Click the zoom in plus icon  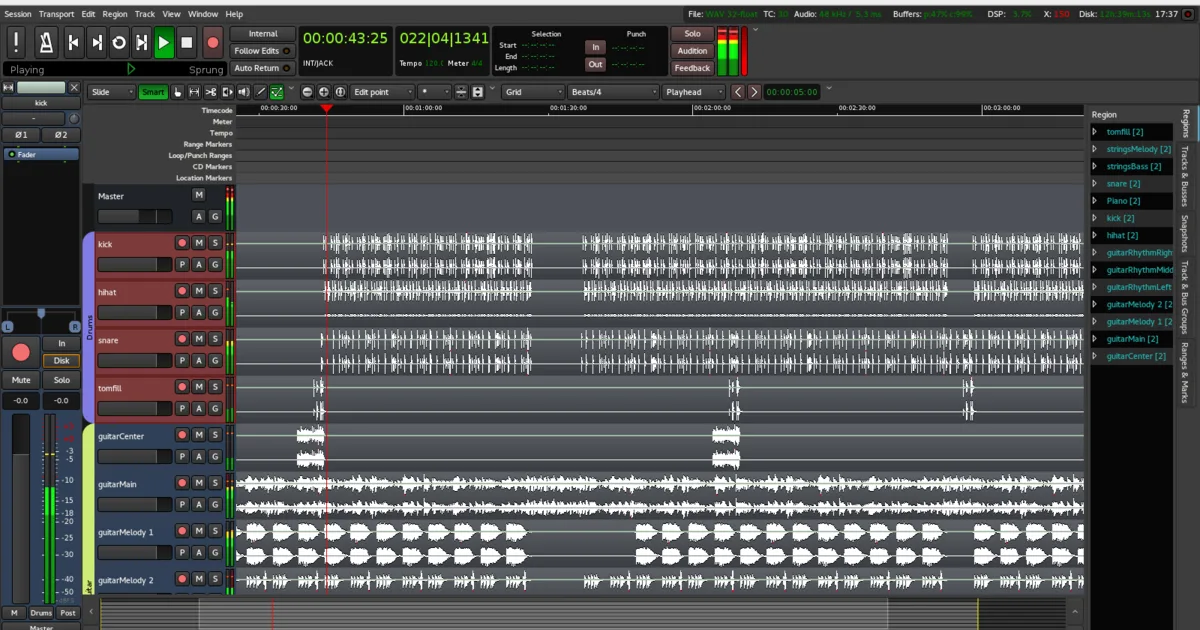323,92
